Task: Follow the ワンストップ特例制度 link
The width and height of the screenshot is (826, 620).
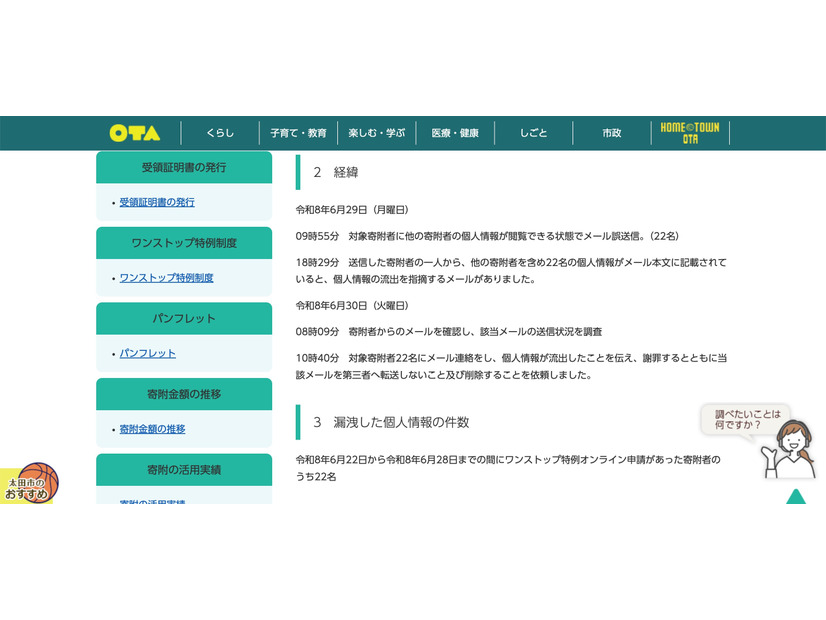Action: [166, 278]
